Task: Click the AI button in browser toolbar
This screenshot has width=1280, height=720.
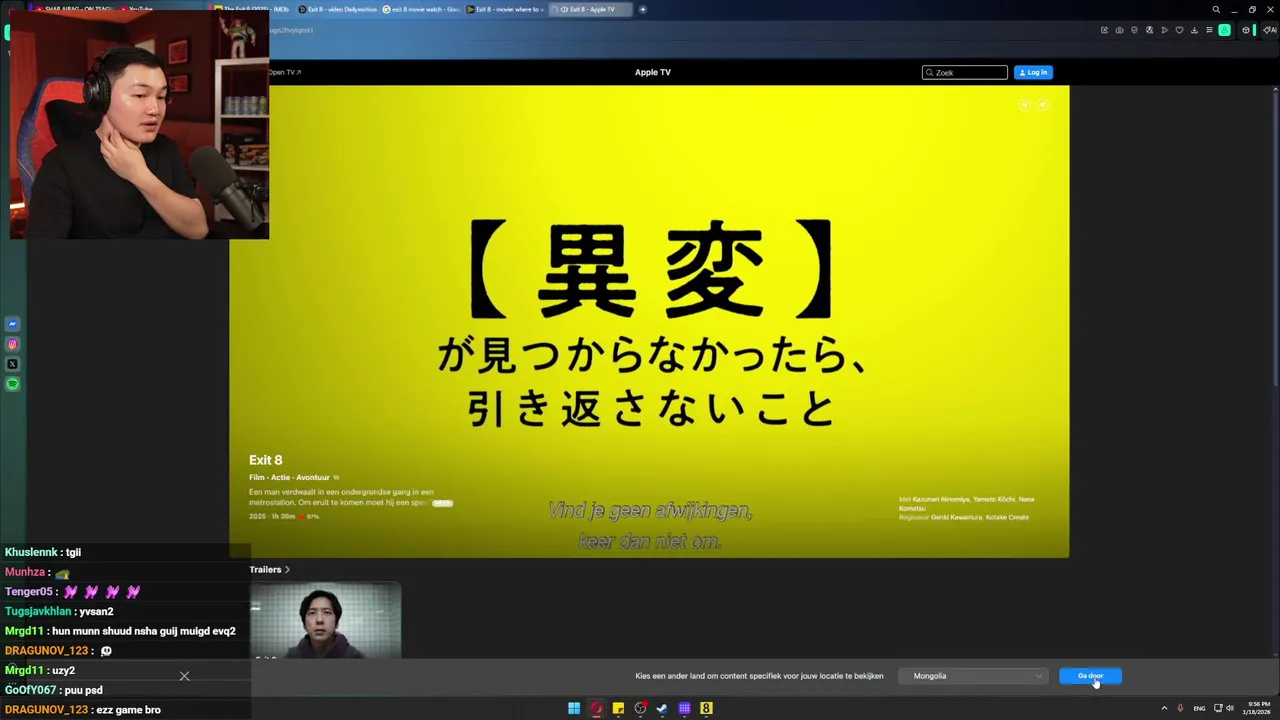Action: (x=1269, y=30)
